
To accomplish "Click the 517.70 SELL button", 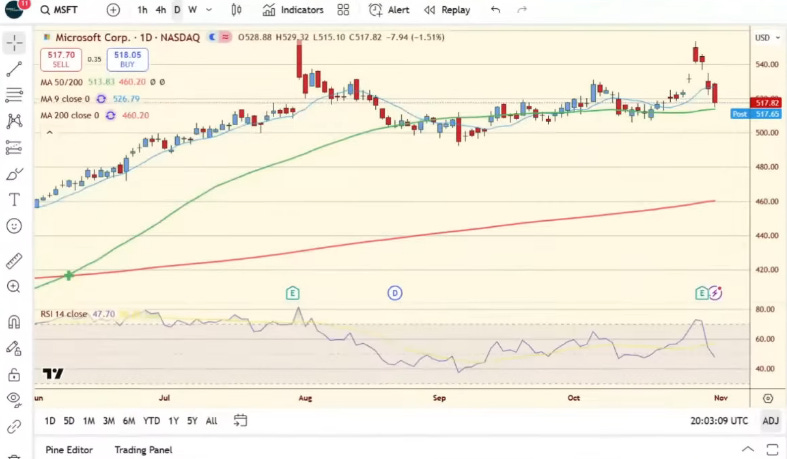I will point(61,59).
